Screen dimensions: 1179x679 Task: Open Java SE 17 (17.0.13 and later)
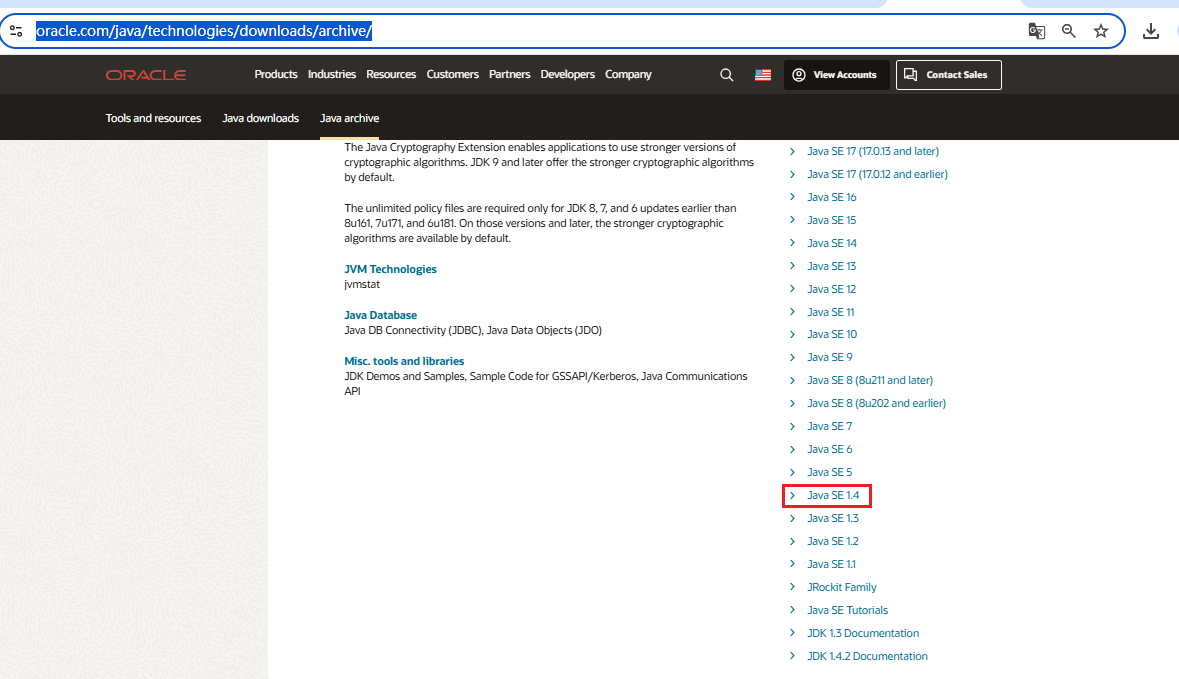pyautogui.click(x=873, y=151)
